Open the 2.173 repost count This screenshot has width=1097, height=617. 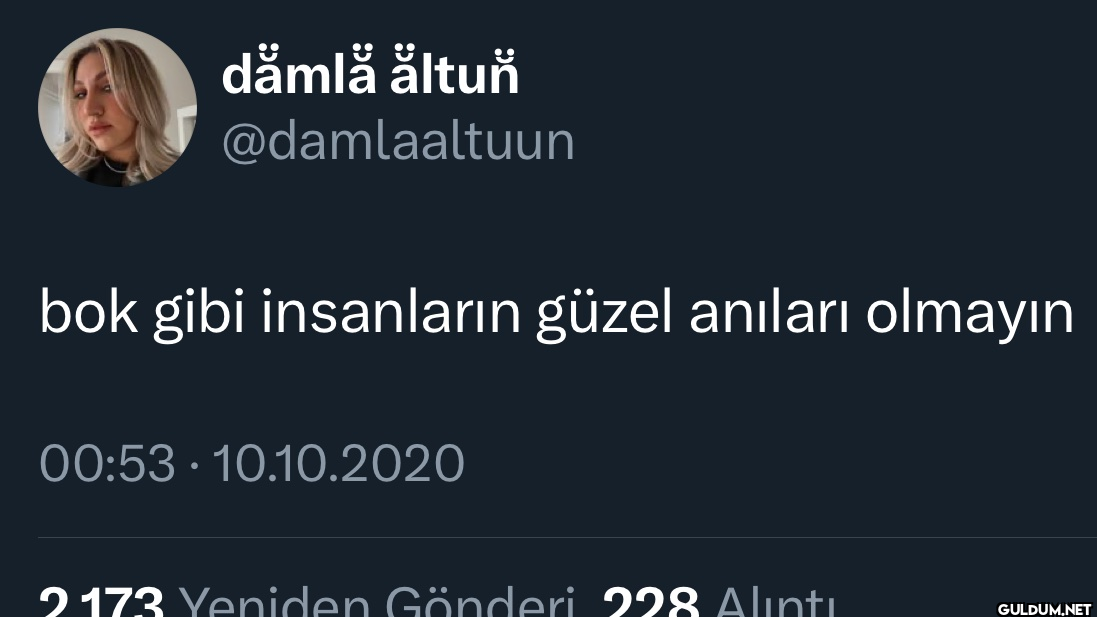pos(101,602)
